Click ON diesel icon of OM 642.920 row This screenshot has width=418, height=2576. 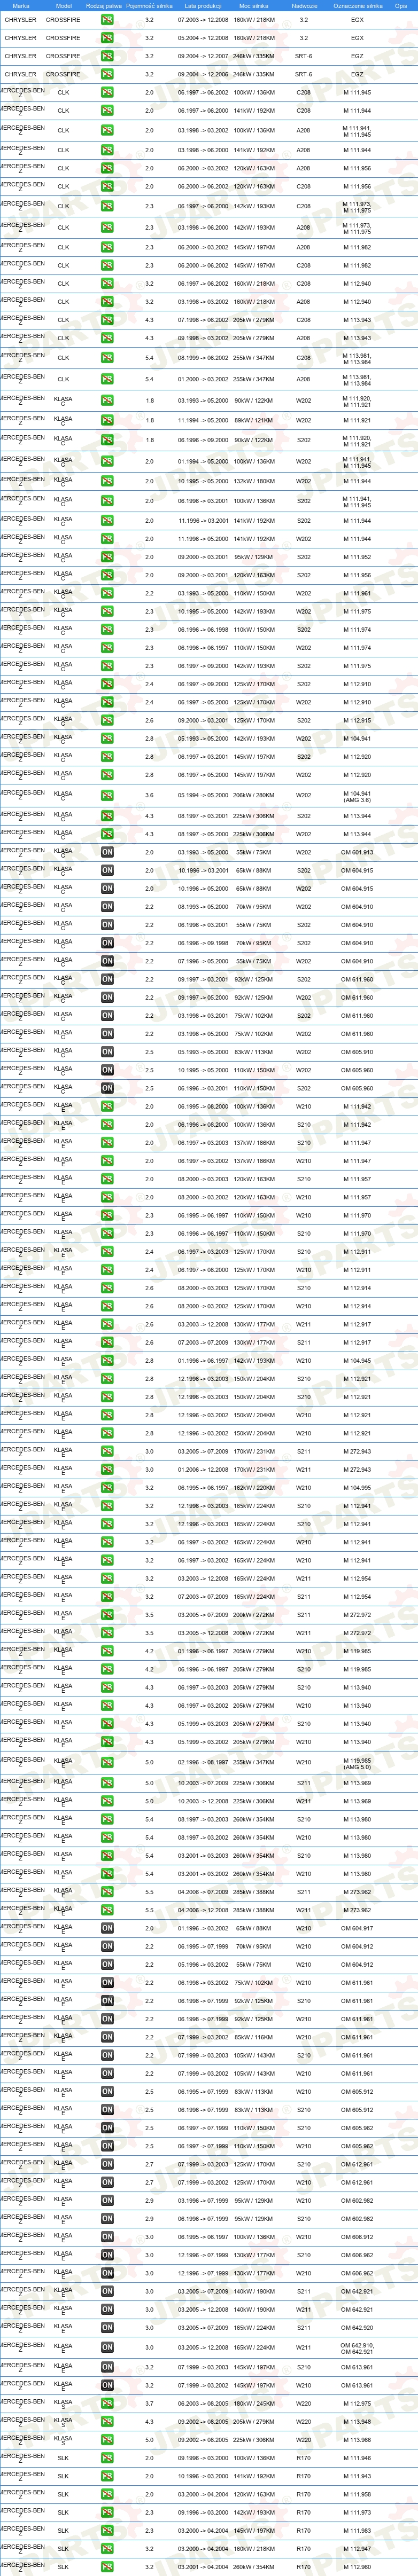tap(107, 2328)
